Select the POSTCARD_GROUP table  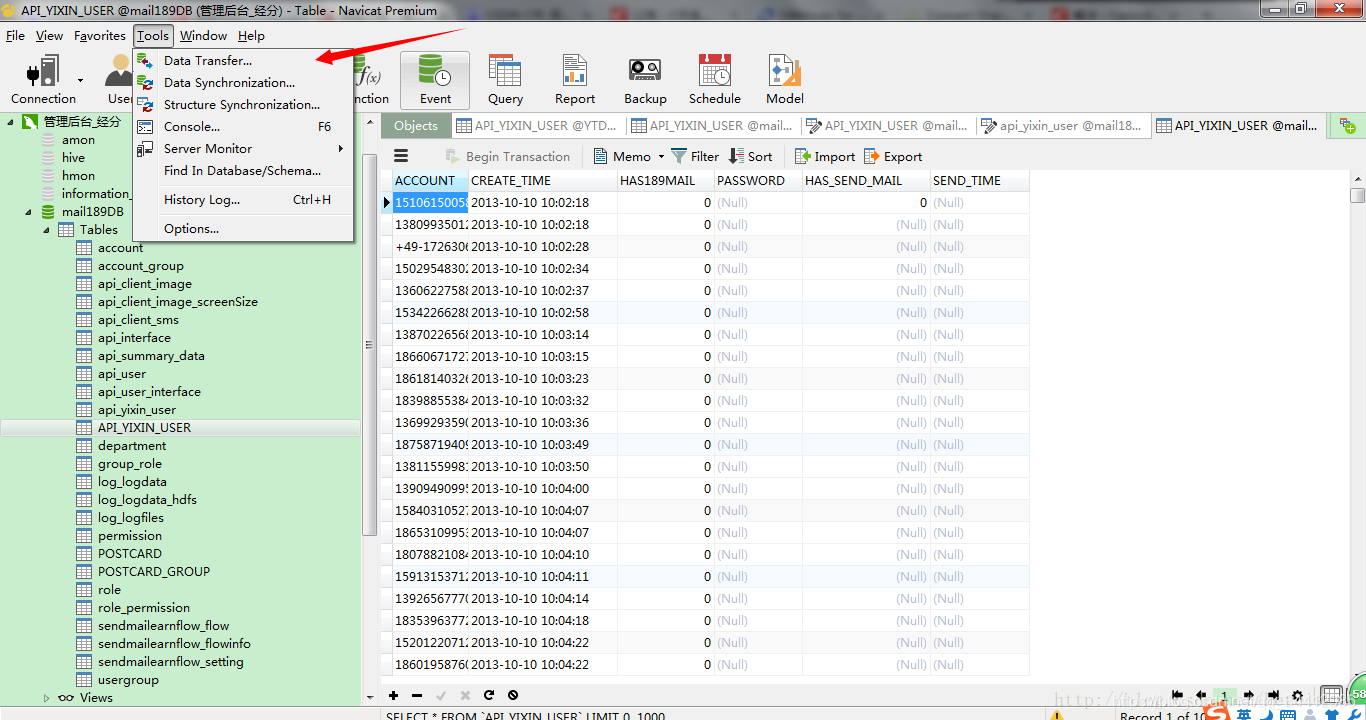153,572
